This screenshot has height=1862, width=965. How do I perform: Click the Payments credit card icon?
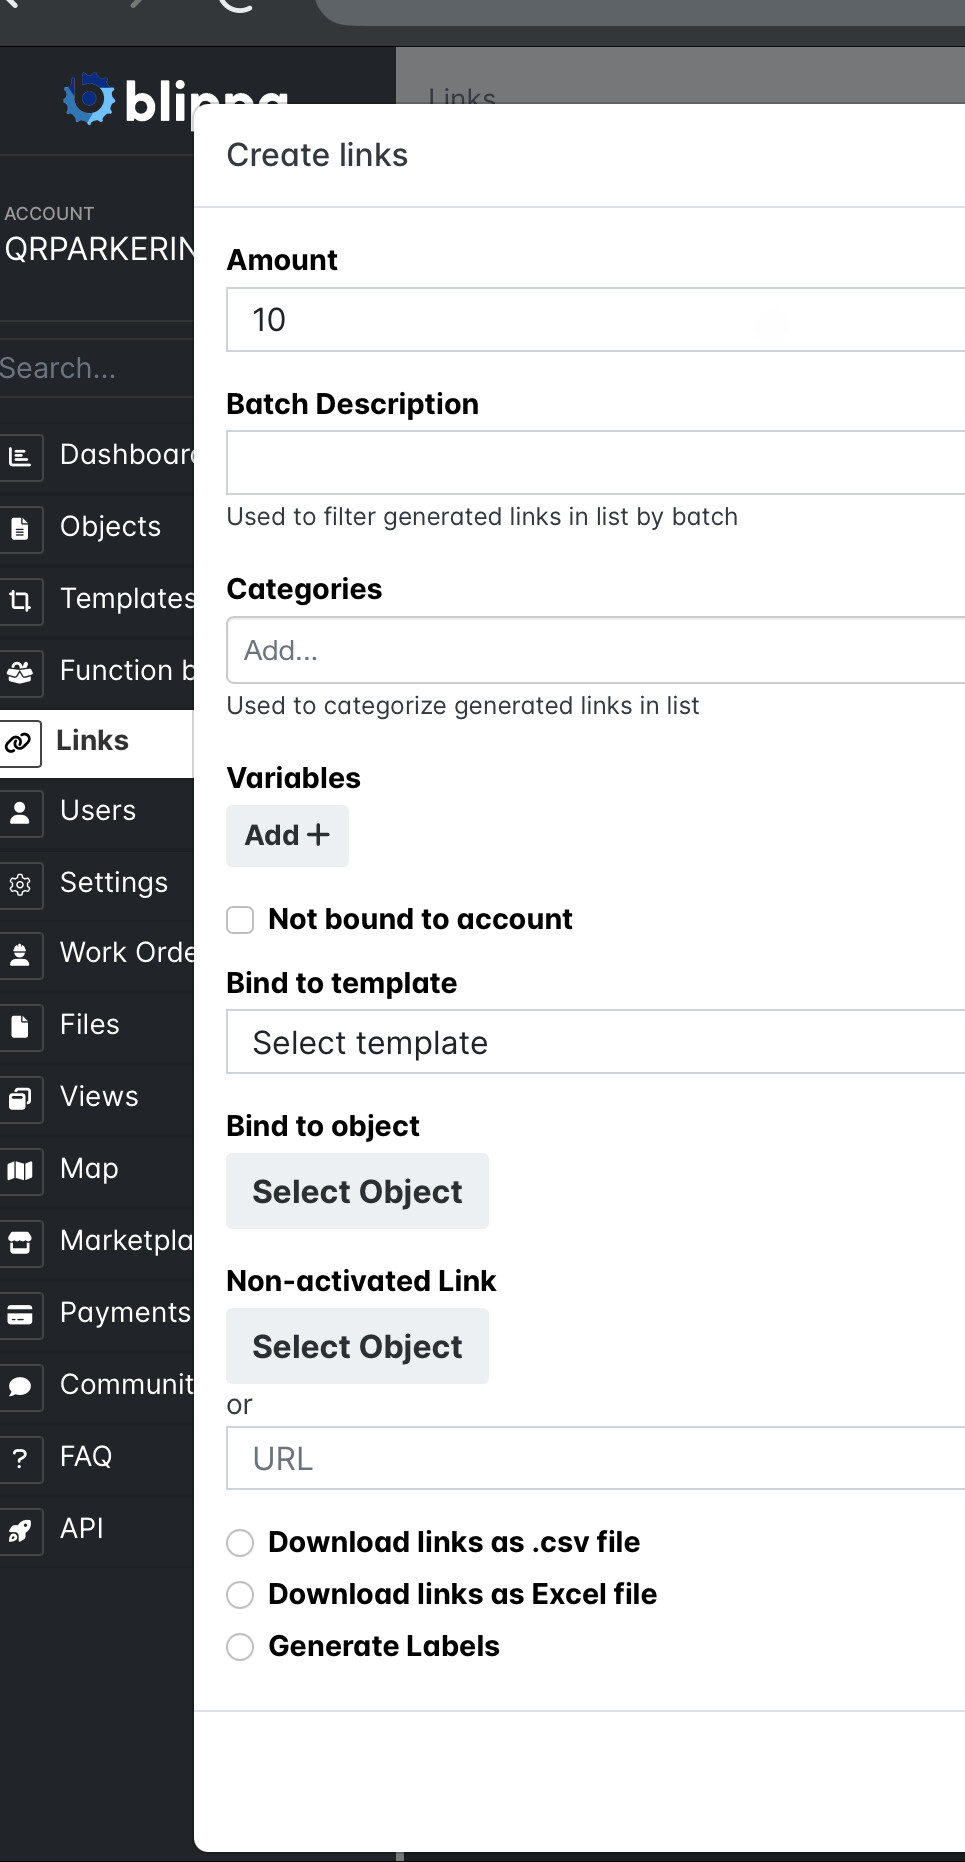[20, 1314]
